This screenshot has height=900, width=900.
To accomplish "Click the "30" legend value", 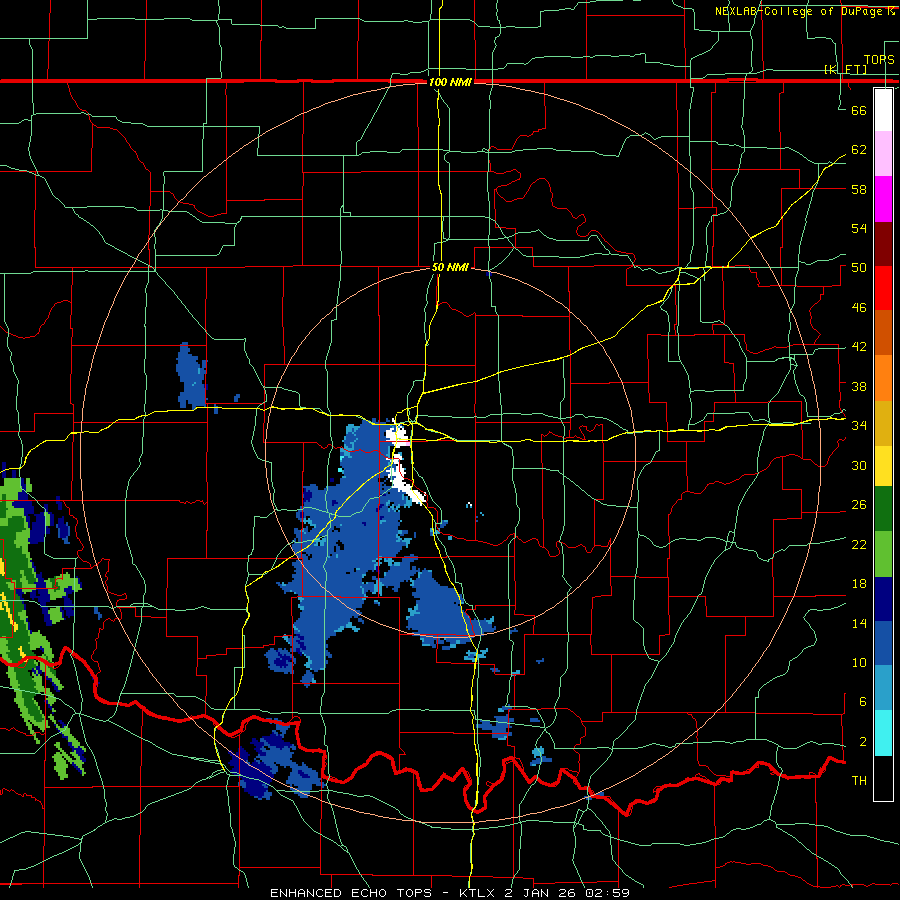I will pos(859,465).
